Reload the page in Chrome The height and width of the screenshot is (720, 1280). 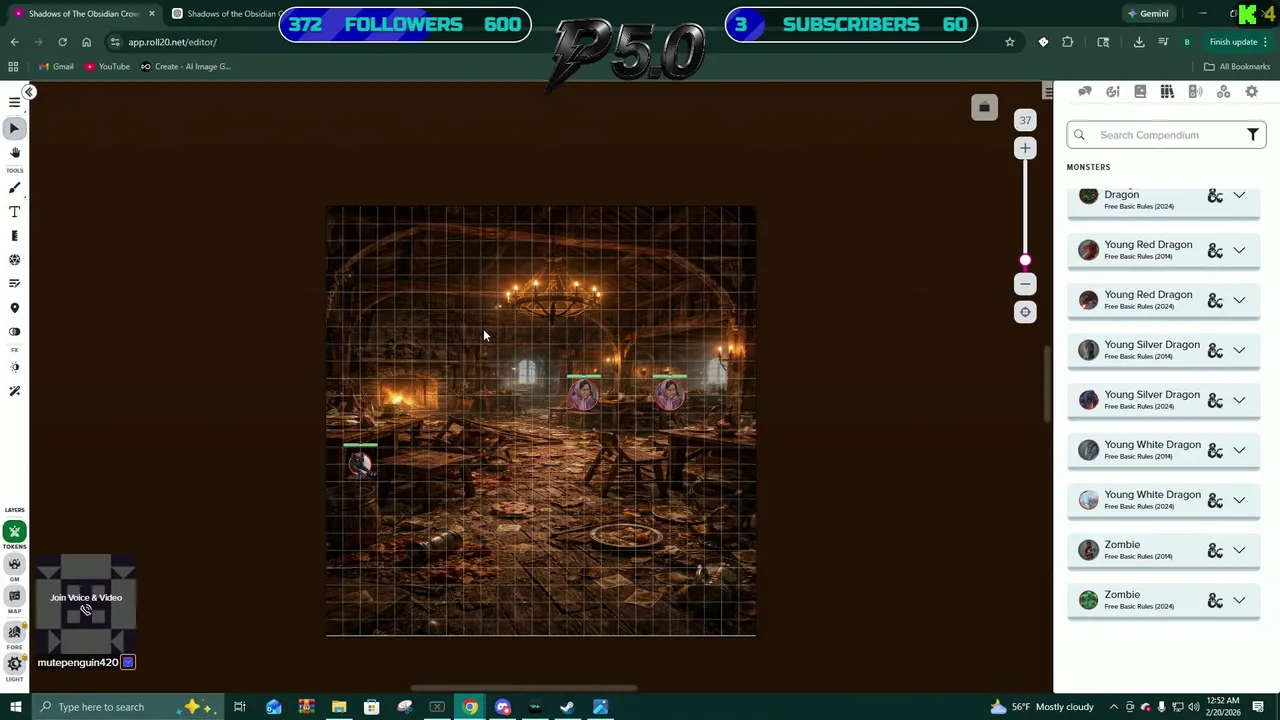pos(62,42)
